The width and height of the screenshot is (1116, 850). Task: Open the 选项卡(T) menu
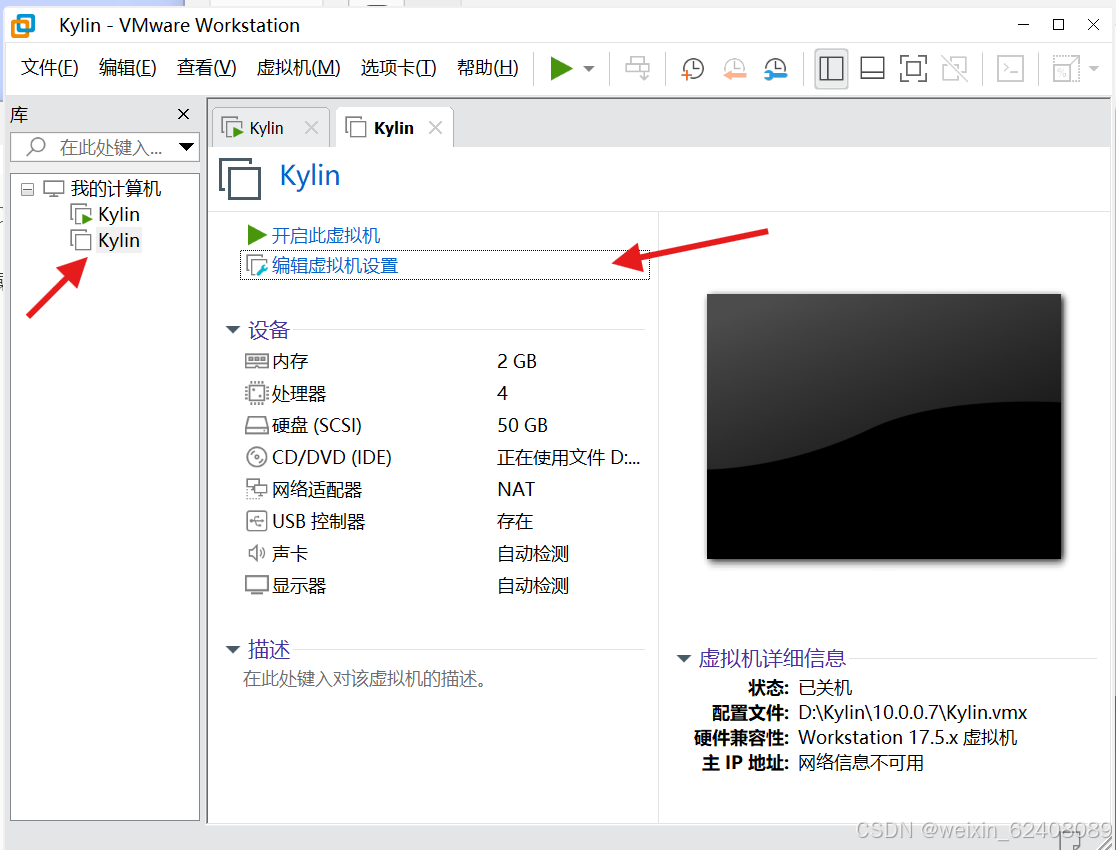[399, 68]
